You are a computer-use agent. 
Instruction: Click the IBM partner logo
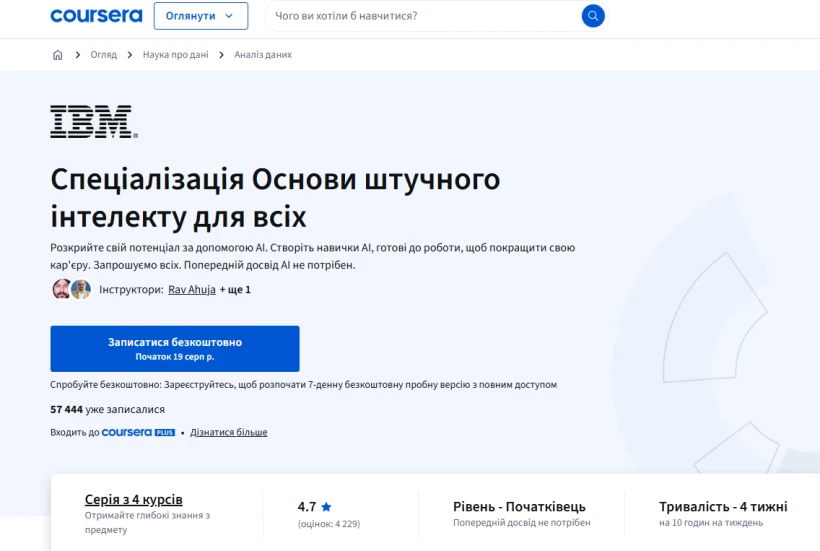(94, 121)
